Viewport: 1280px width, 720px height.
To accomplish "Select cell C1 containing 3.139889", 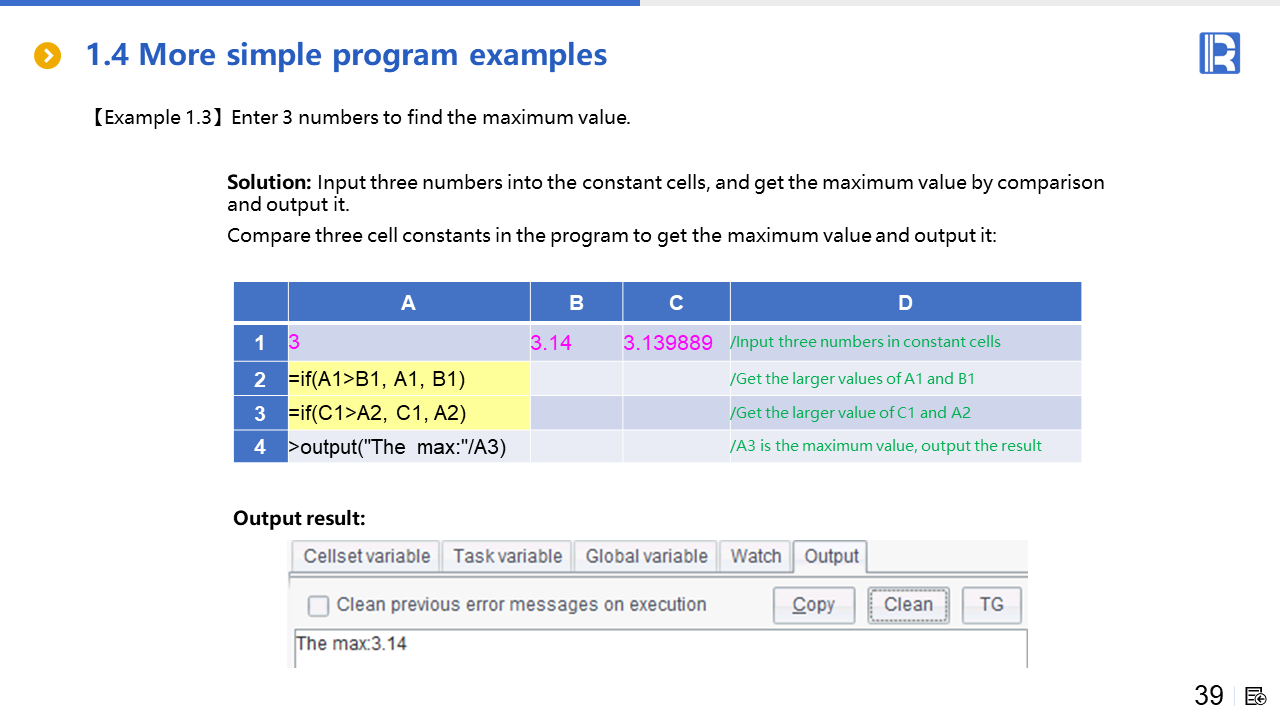I will [x=676, y=342].
